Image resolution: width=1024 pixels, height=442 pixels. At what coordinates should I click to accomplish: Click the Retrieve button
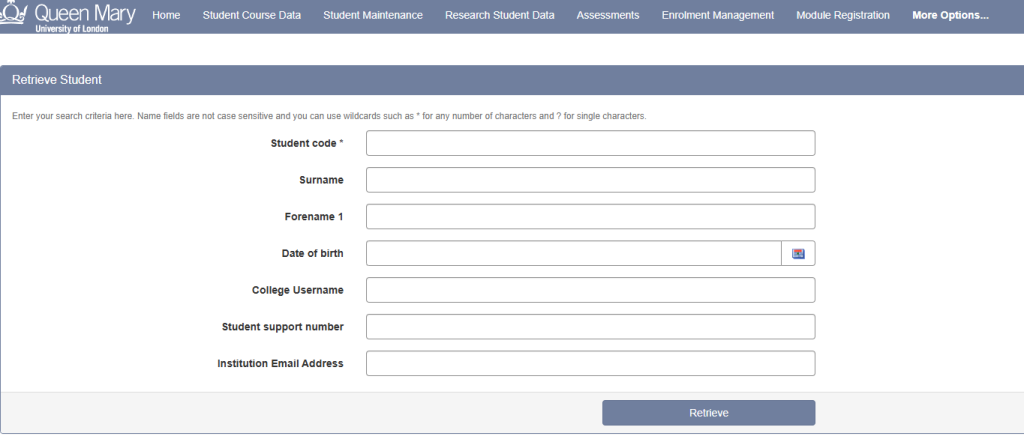(x=709, y=413)
